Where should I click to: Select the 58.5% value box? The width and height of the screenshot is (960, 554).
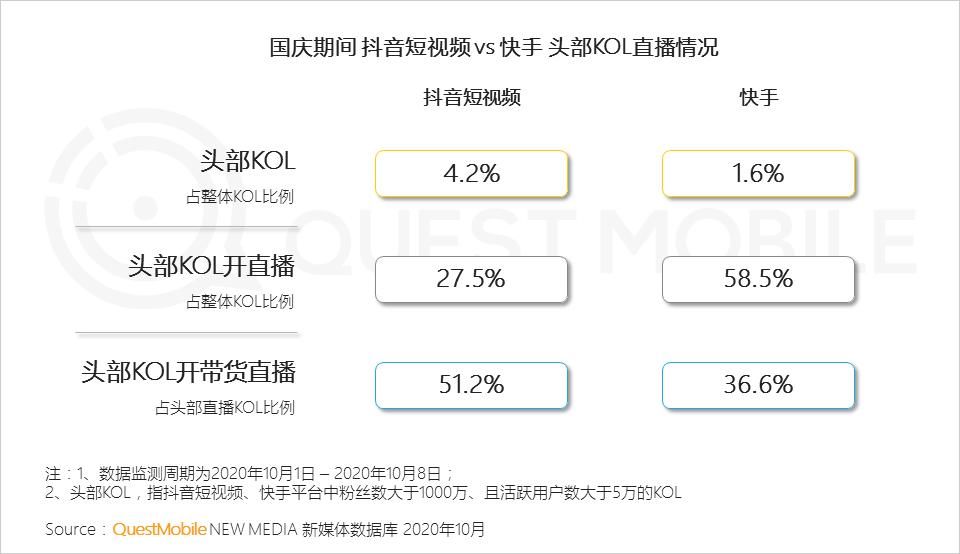coord(758,280)
